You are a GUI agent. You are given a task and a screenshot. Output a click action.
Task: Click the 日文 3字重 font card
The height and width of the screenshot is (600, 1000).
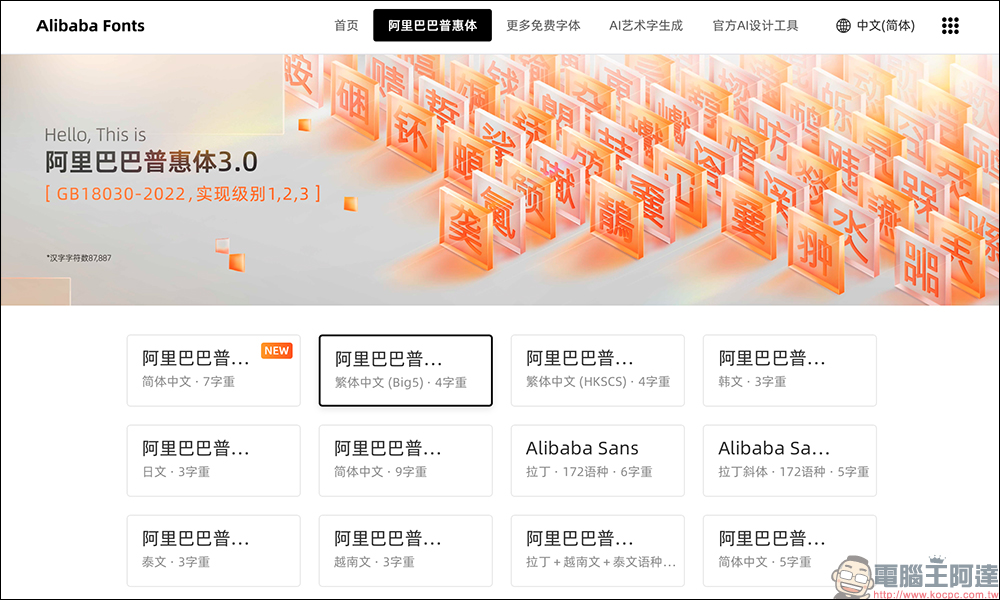pyautogui.click(x=213, y=460)
